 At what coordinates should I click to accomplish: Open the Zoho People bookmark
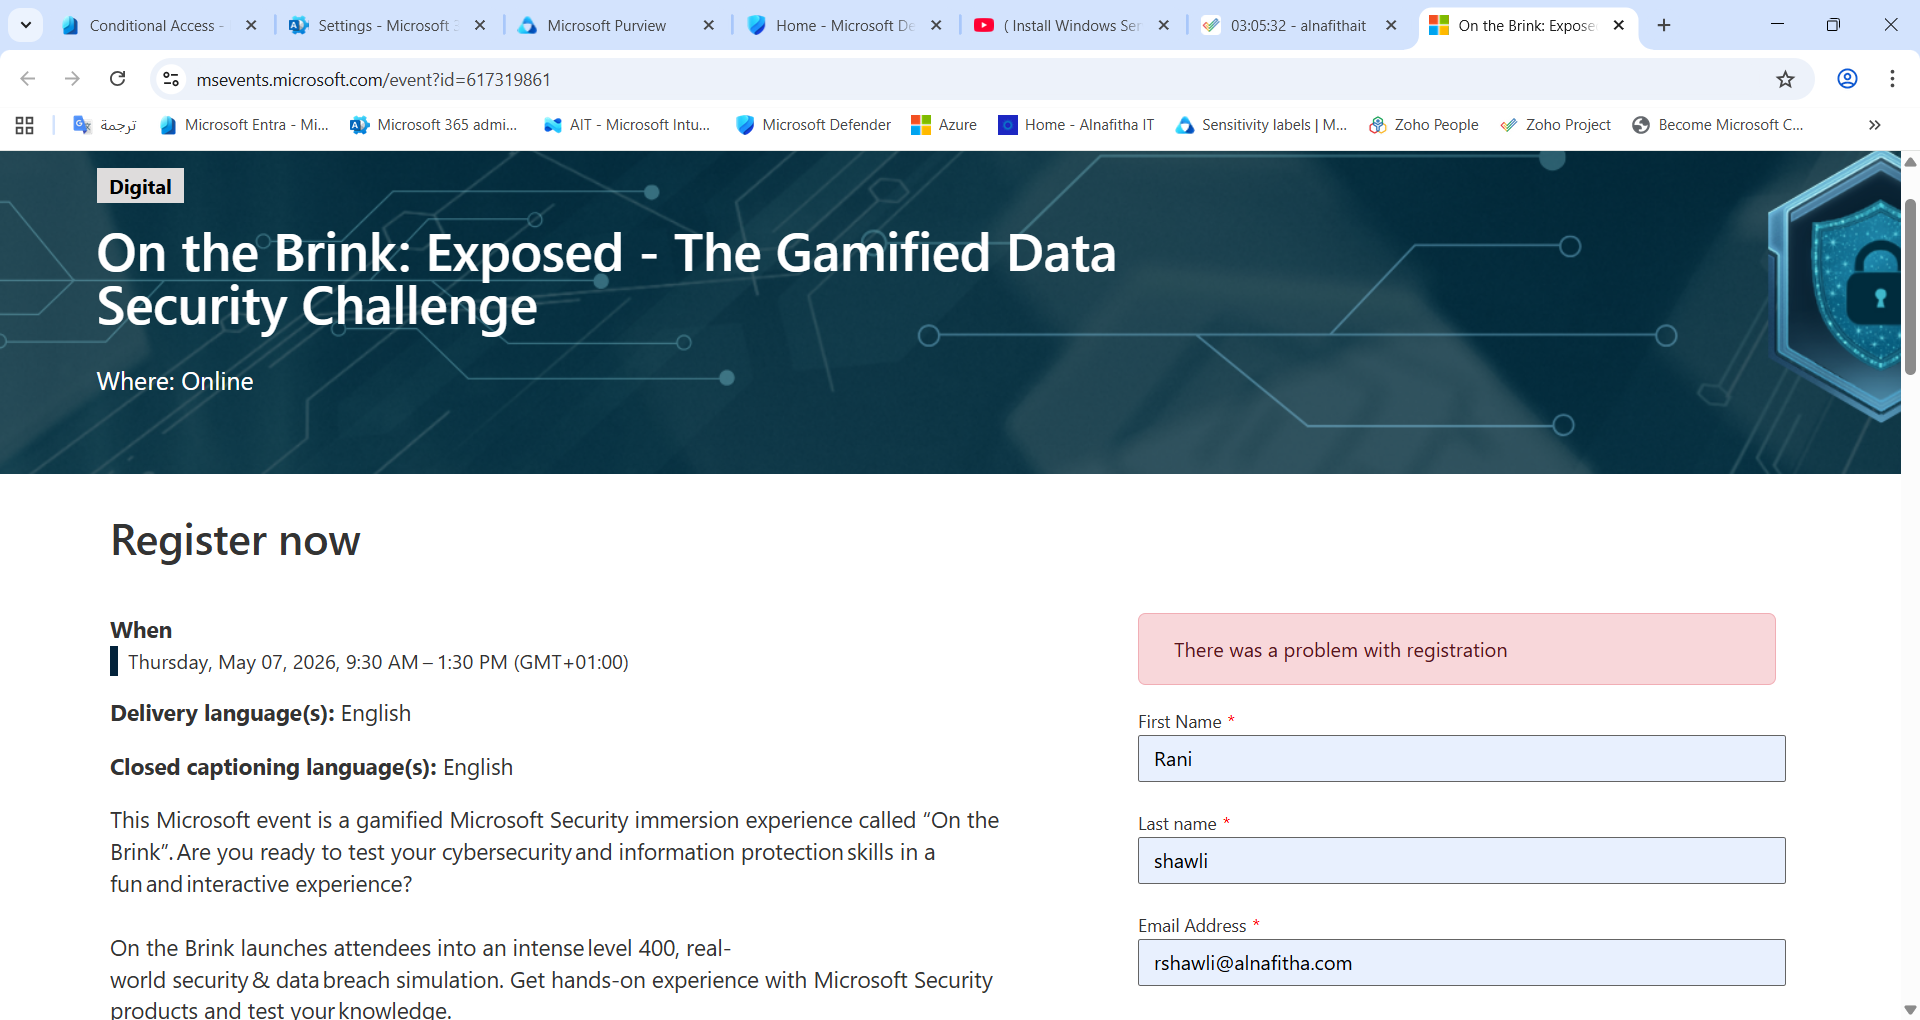(1424, 125)
